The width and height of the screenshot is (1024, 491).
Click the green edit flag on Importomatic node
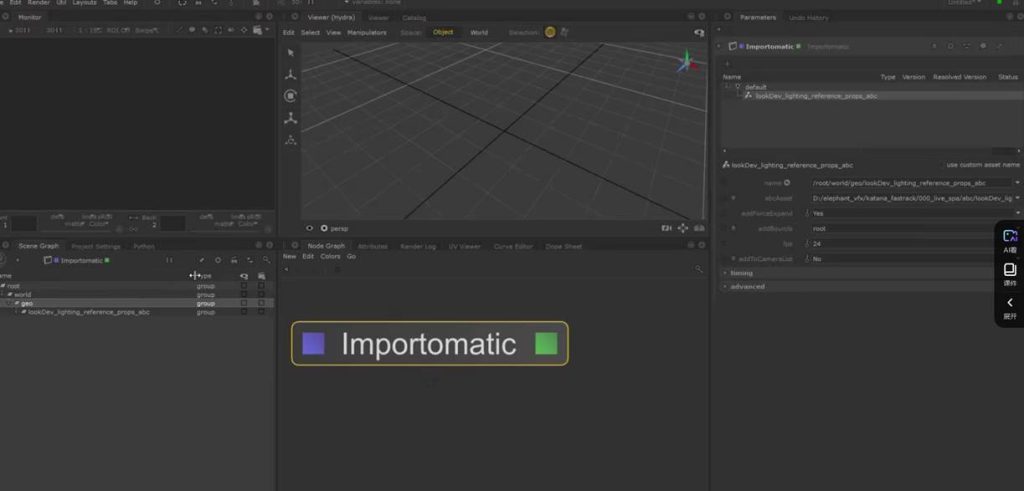(x=546, y=344)
